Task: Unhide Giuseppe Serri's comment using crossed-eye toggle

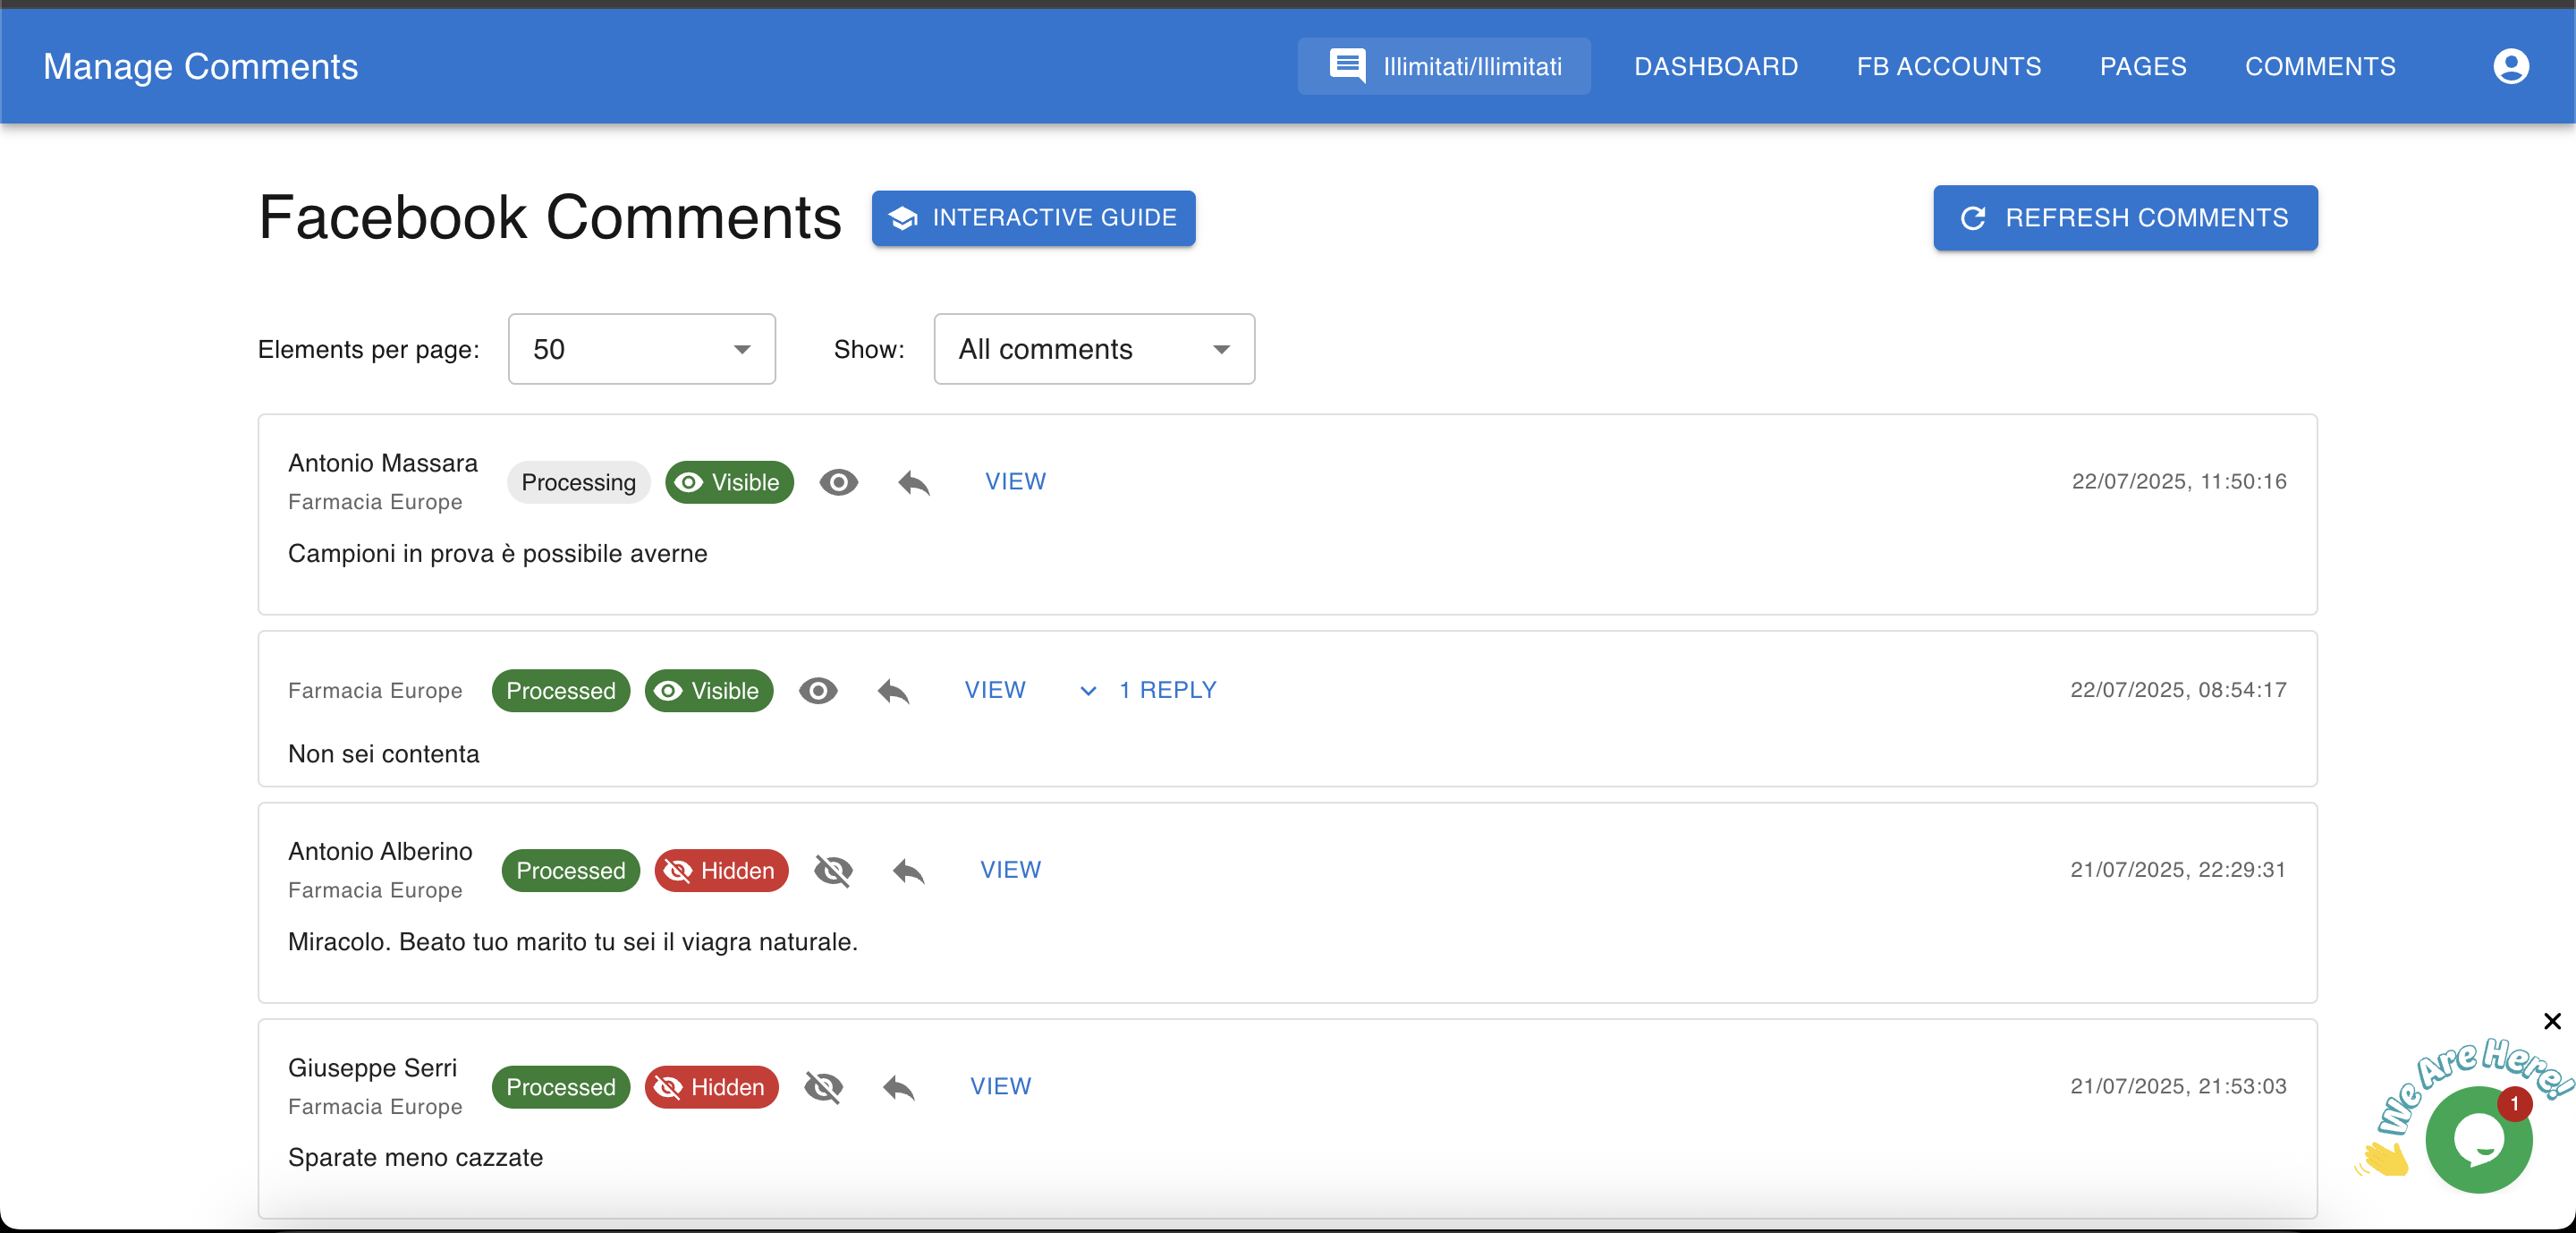Action: tap(823, 1087)
